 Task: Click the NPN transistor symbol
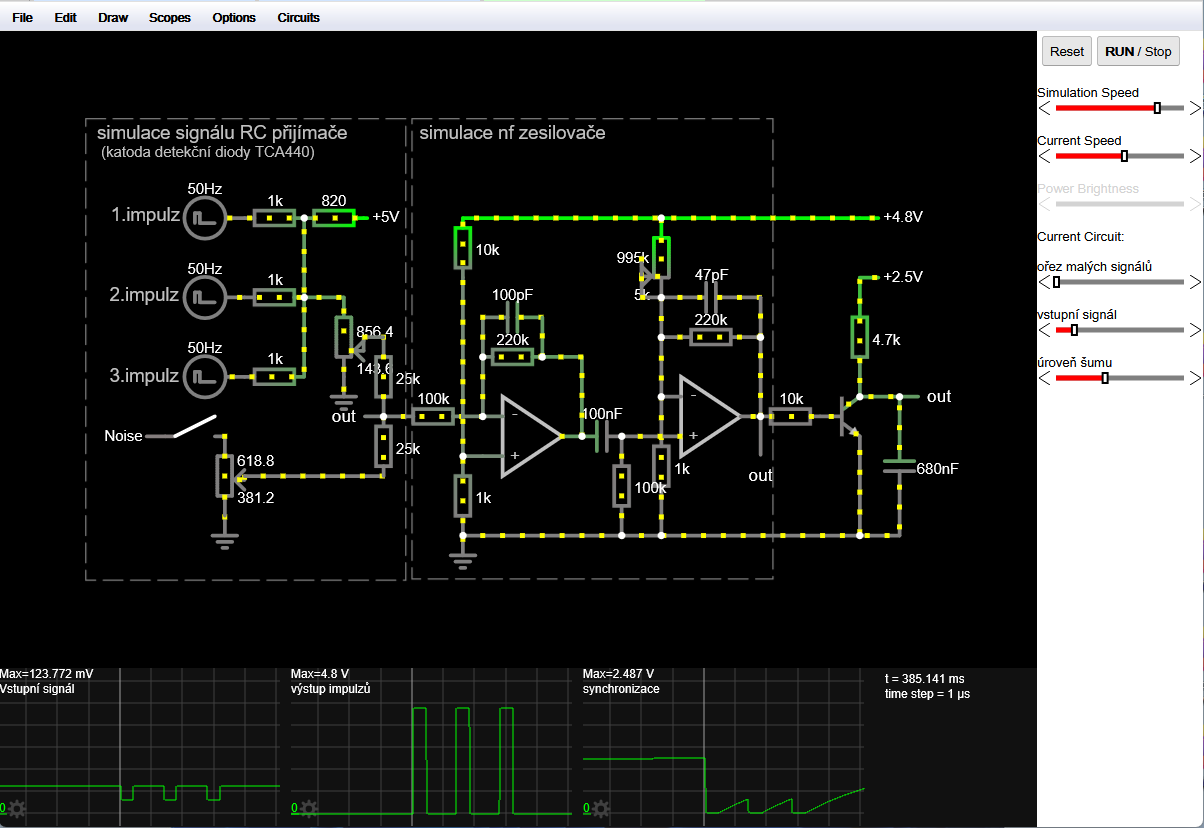point(850,416)
